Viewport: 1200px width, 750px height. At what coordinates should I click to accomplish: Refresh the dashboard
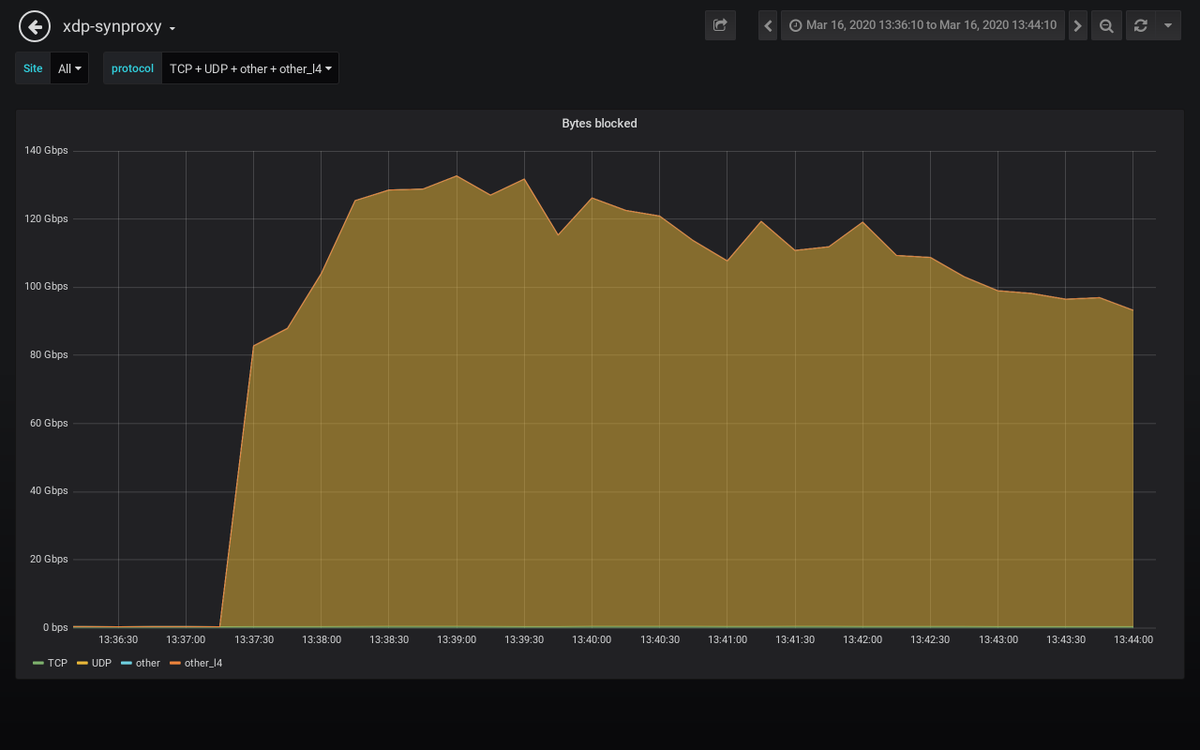(1140, 26)
